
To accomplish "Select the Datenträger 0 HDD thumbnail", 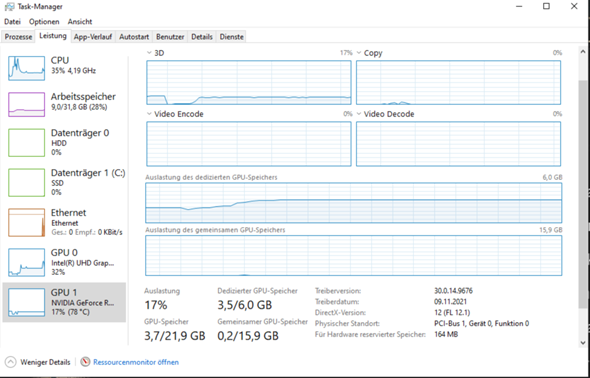I will pyautogui.click(x=26, y=143).
